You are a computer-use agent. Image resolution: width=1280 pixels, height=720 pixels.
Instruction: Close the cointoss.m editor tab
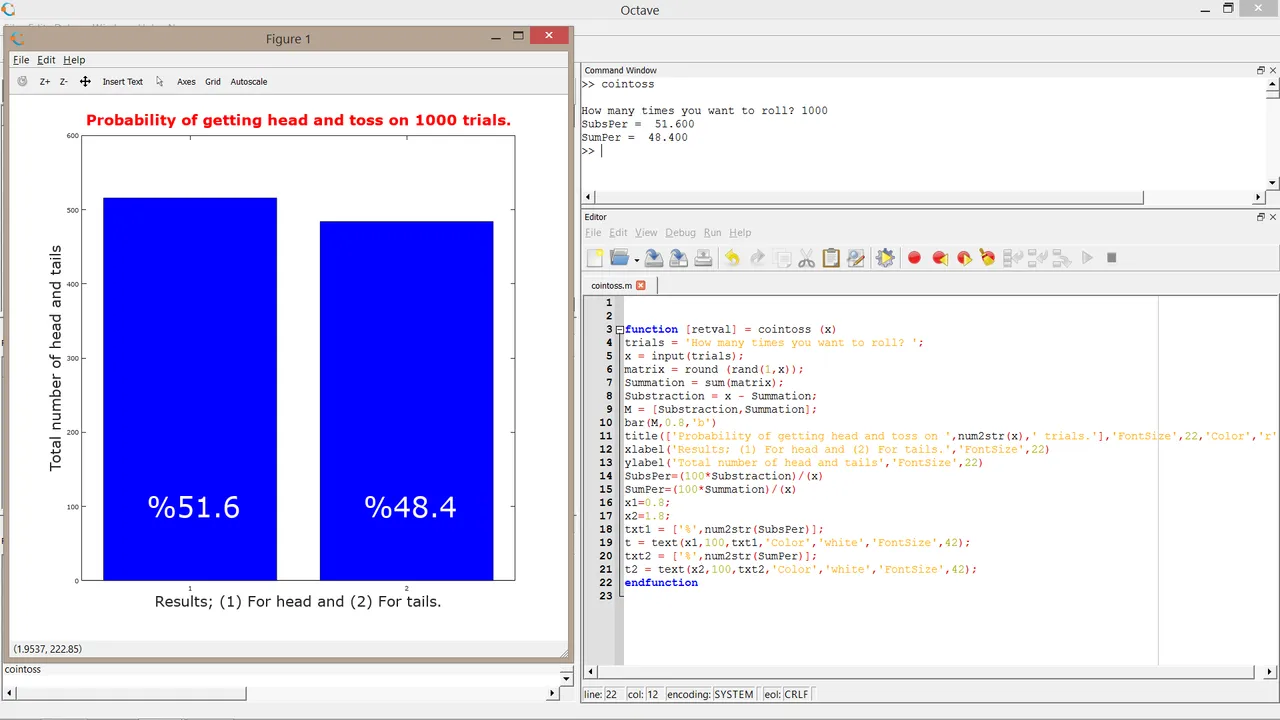[x=641, y=285]
